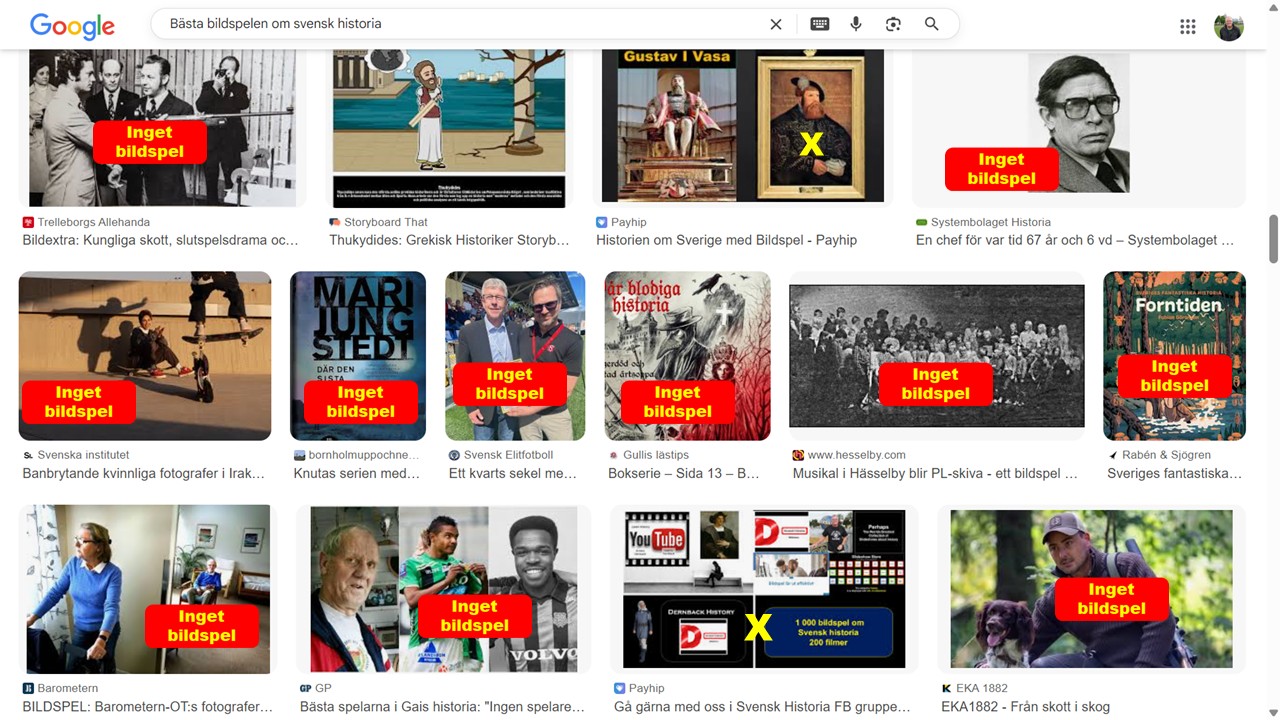Click the search box with the query text
1280x720 pixels.
coord(460,24)
